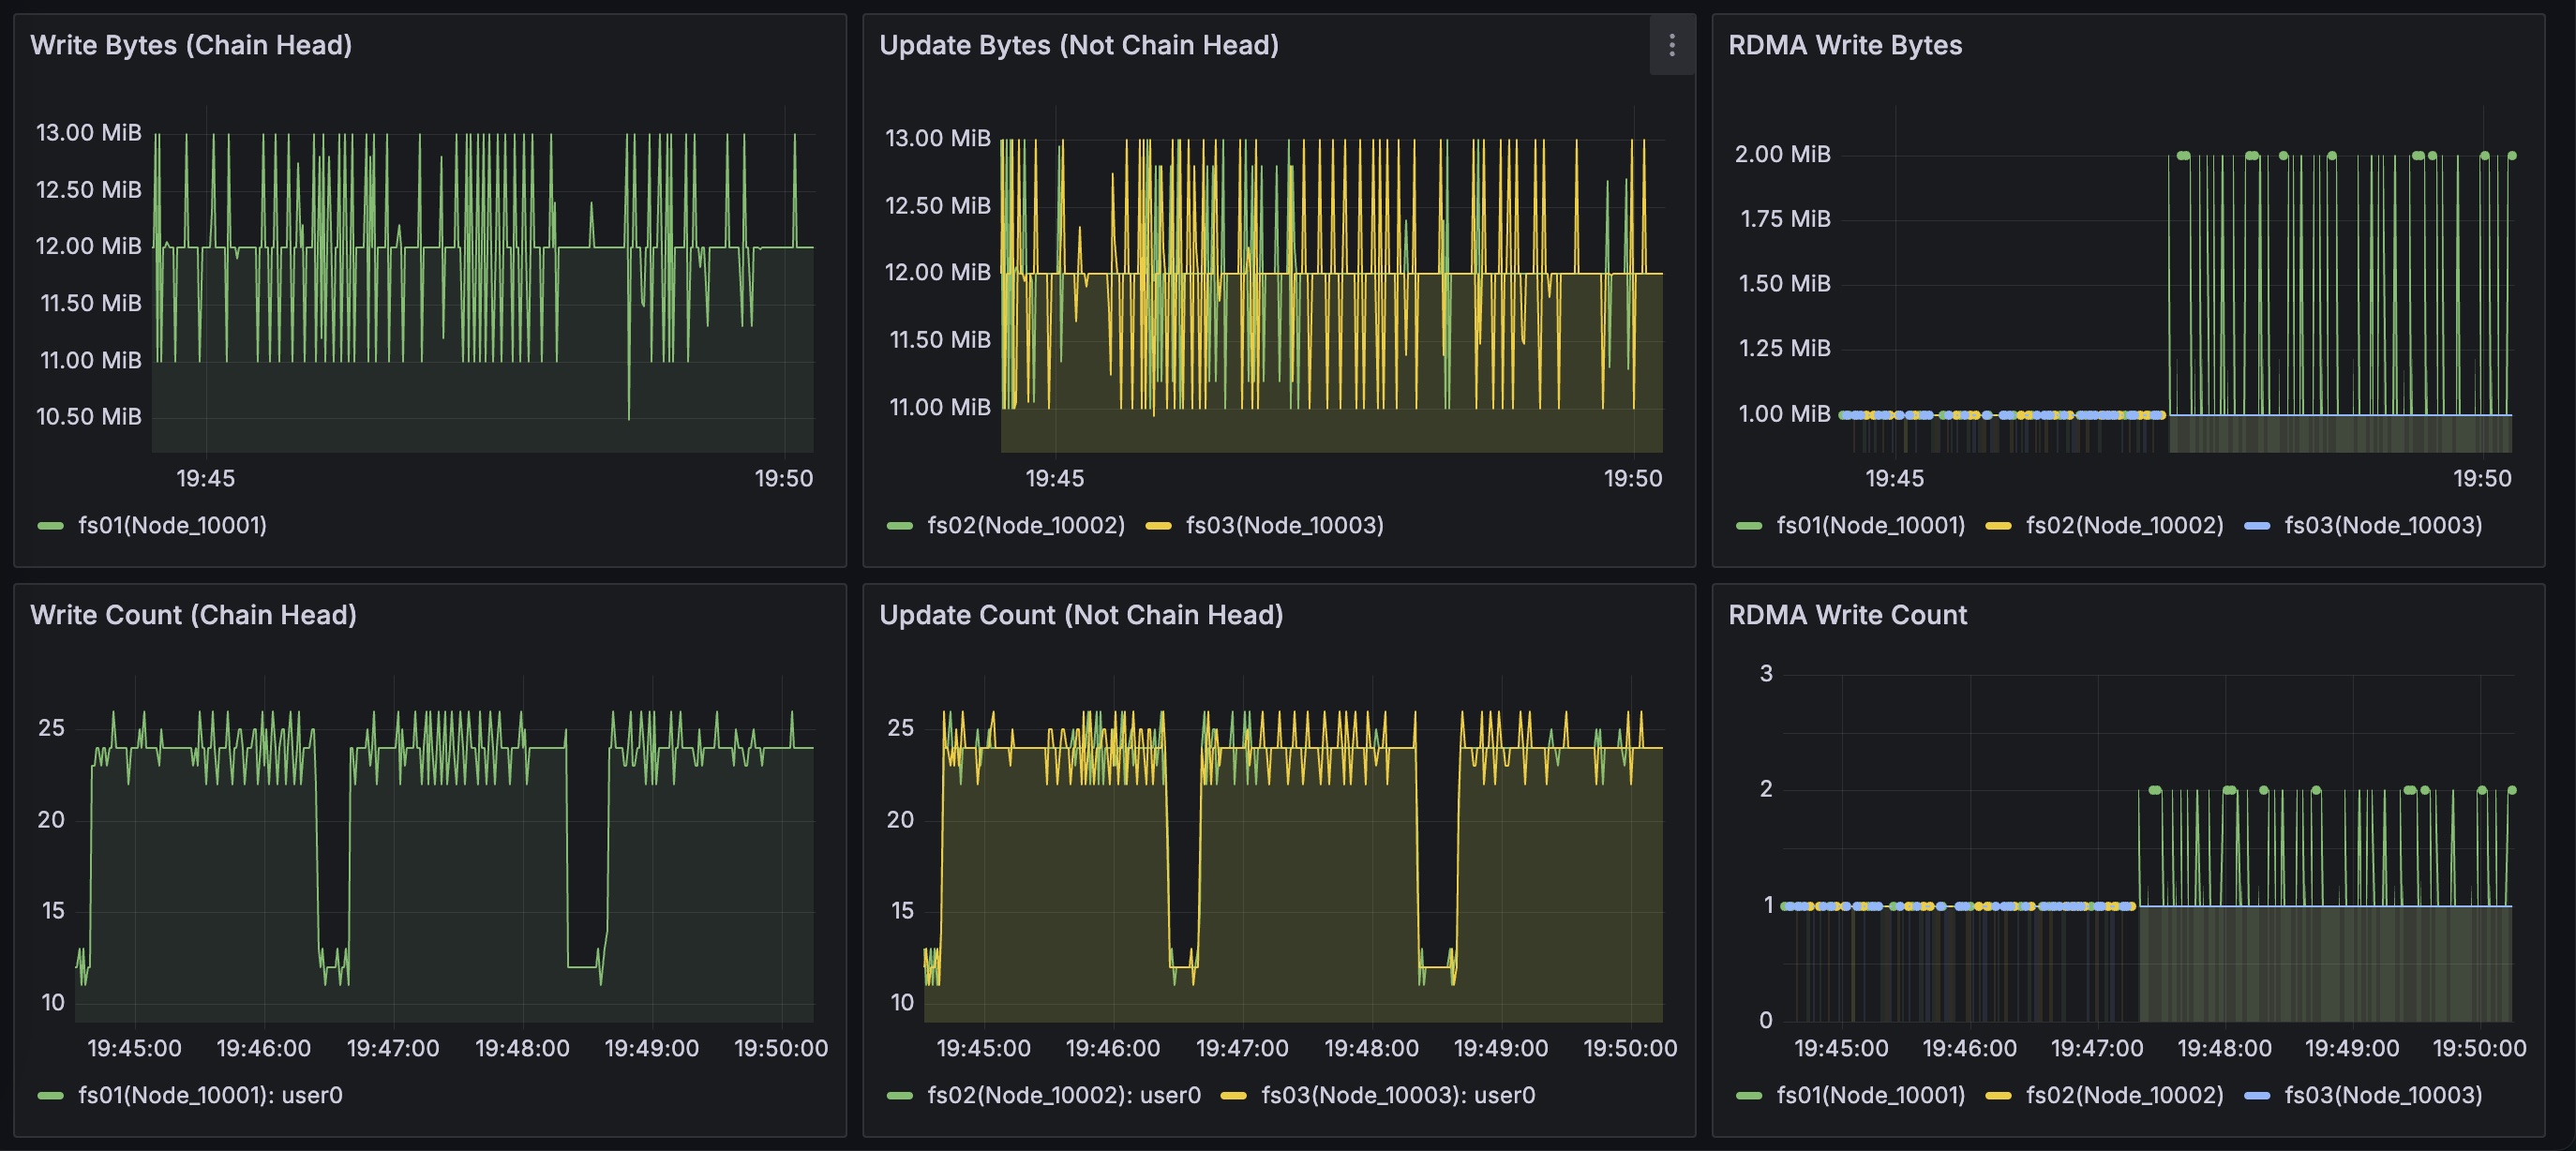The height and width of the screenshot is (1151, 2576).
Task: Click green swatch of fs01 in RDMA Write Count legend
Action: pos(1749,1096)
